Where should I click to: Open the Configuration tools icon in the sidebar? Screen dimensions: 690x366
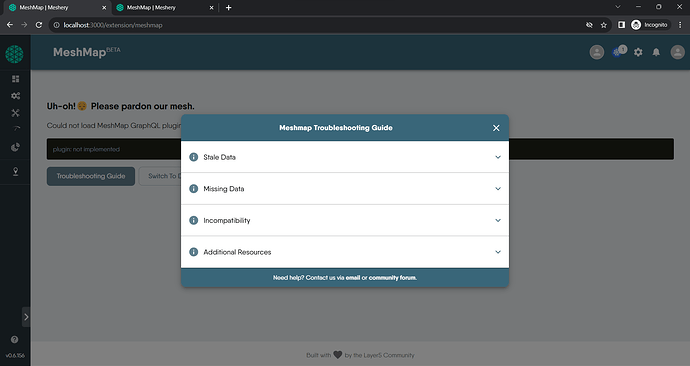tap(15, 113)
